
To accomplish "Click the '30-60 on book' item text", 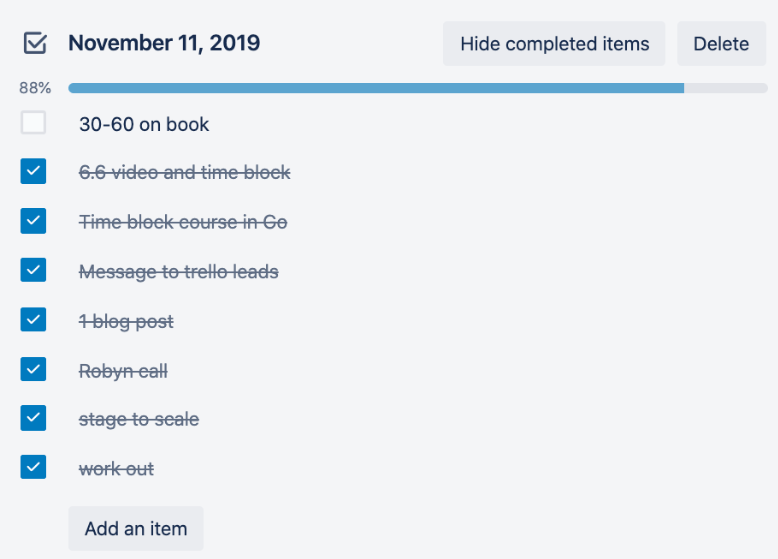I will (144, 124).
